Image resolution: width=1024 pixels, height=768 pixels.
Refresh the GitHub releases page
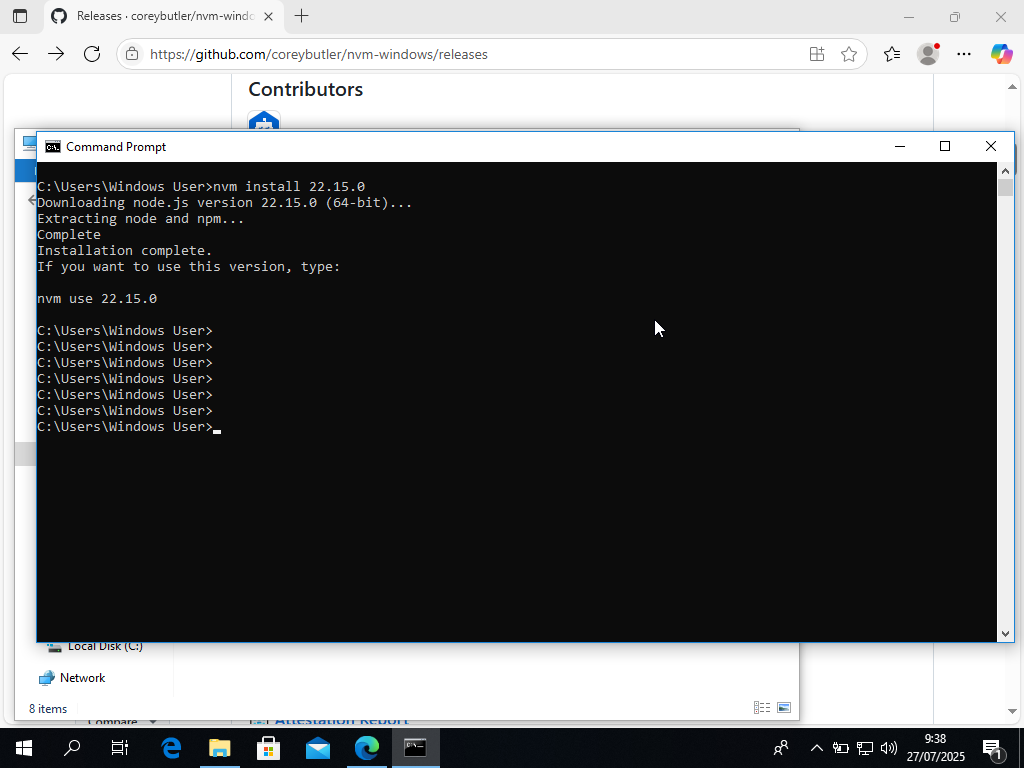point(92,54)
